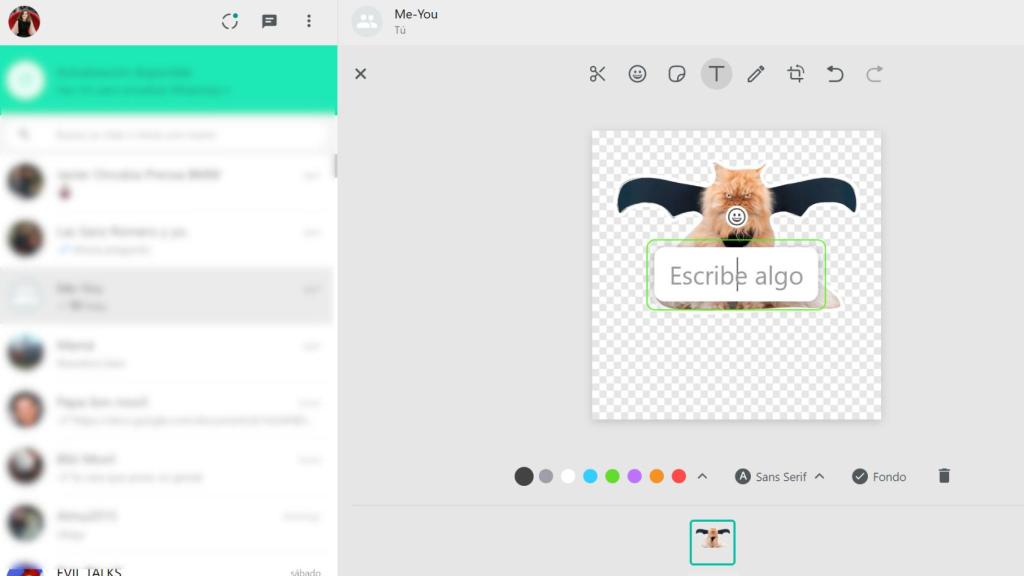
Task: Redo the last edit
Action: [x=875, y=73]
